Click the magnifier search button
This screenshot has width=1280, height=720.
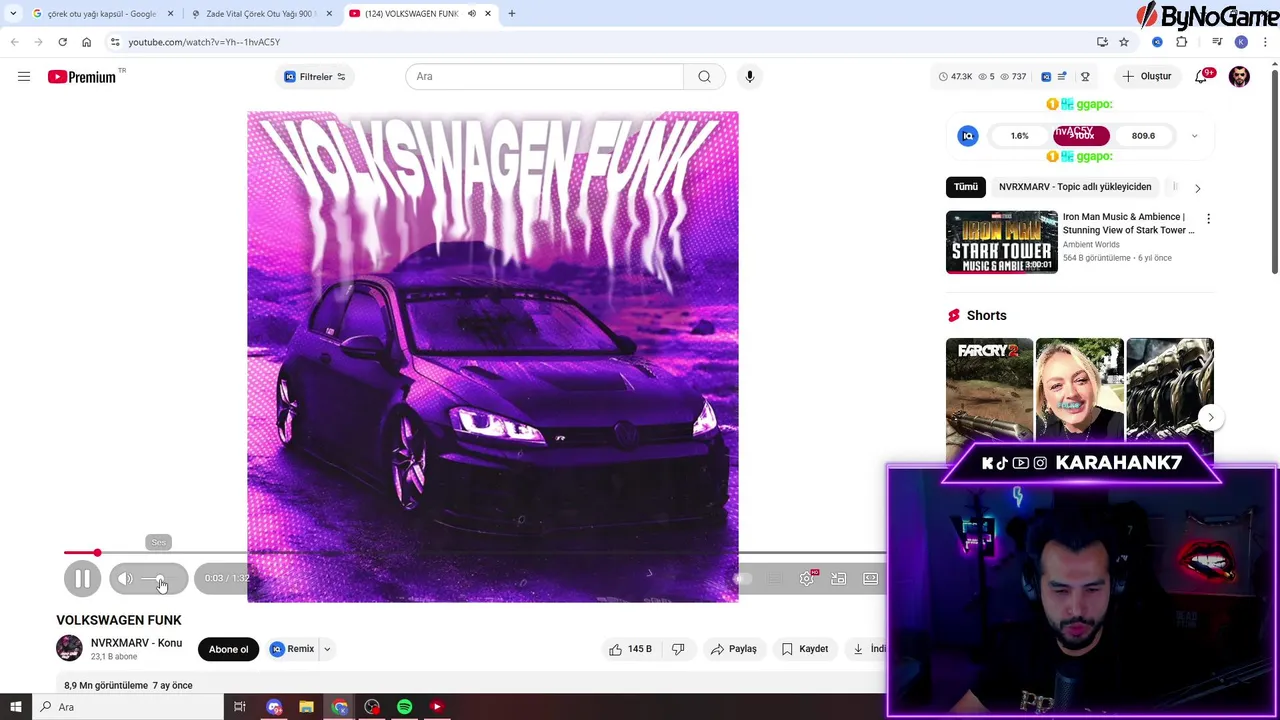pos(704,77)
